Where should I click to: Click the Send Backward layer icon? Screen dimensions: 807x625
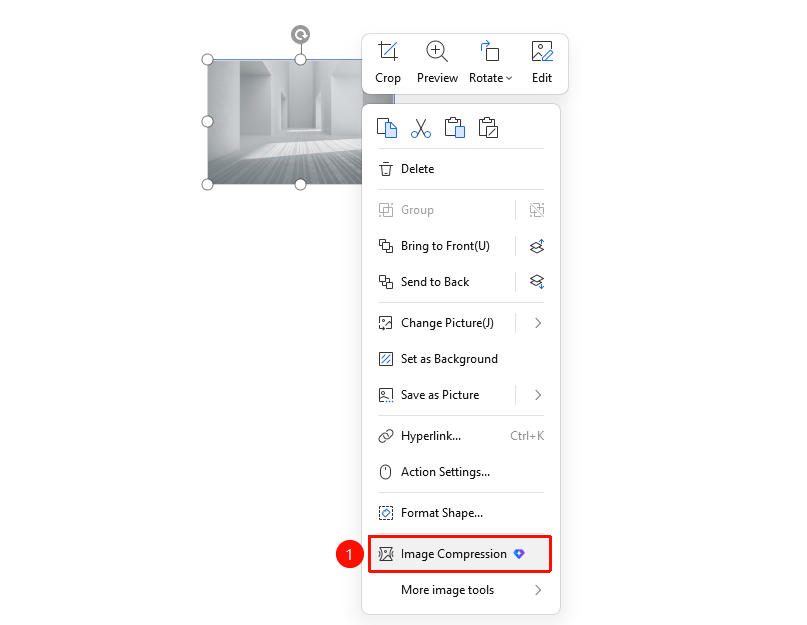pyautogui.click(x=537, y=282)
